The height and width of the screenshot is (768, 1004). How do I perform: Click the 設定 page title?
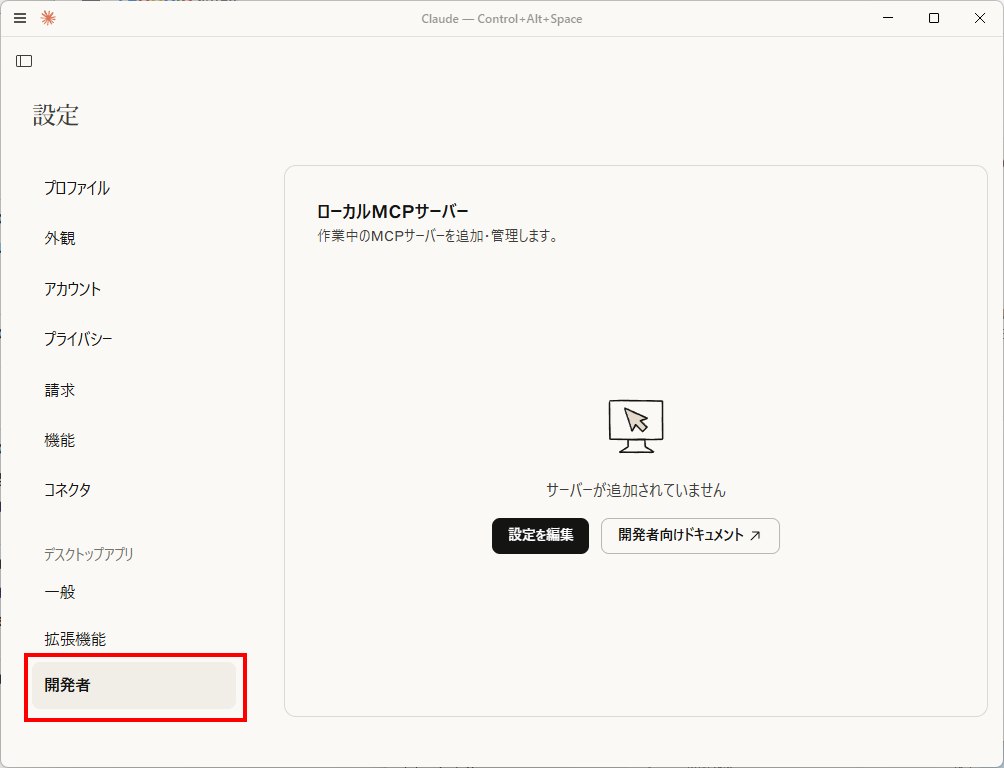pos(56,115)
